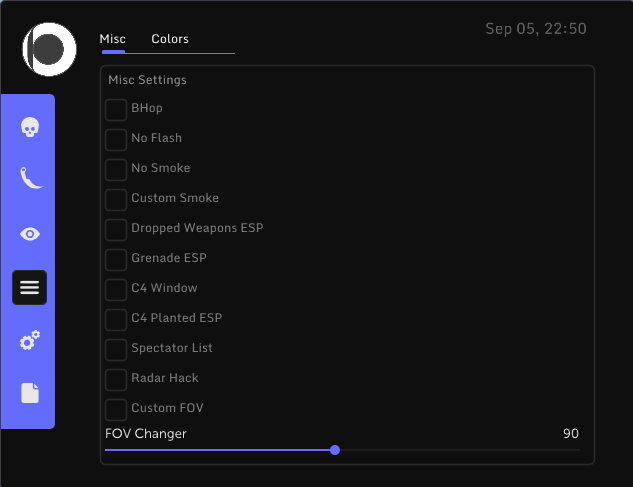Enable the BHop checkbox
Viewport: 633px width, 487px height.
point(116,108)
